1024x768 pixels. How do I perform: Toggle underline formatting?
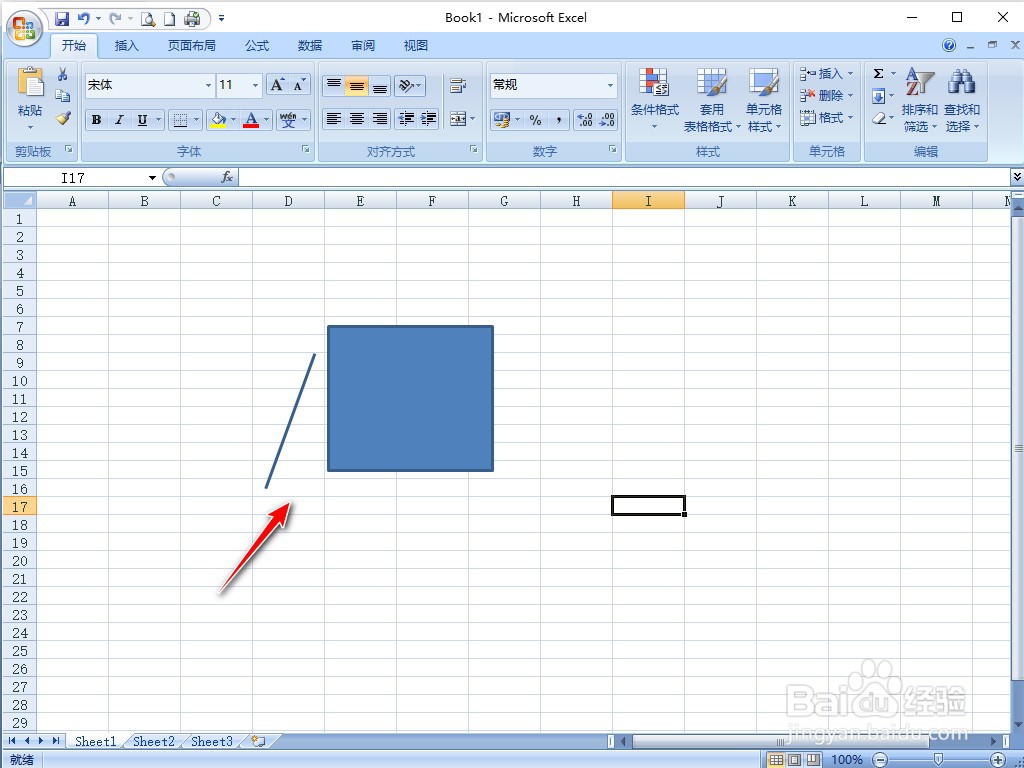coord(142,120)
